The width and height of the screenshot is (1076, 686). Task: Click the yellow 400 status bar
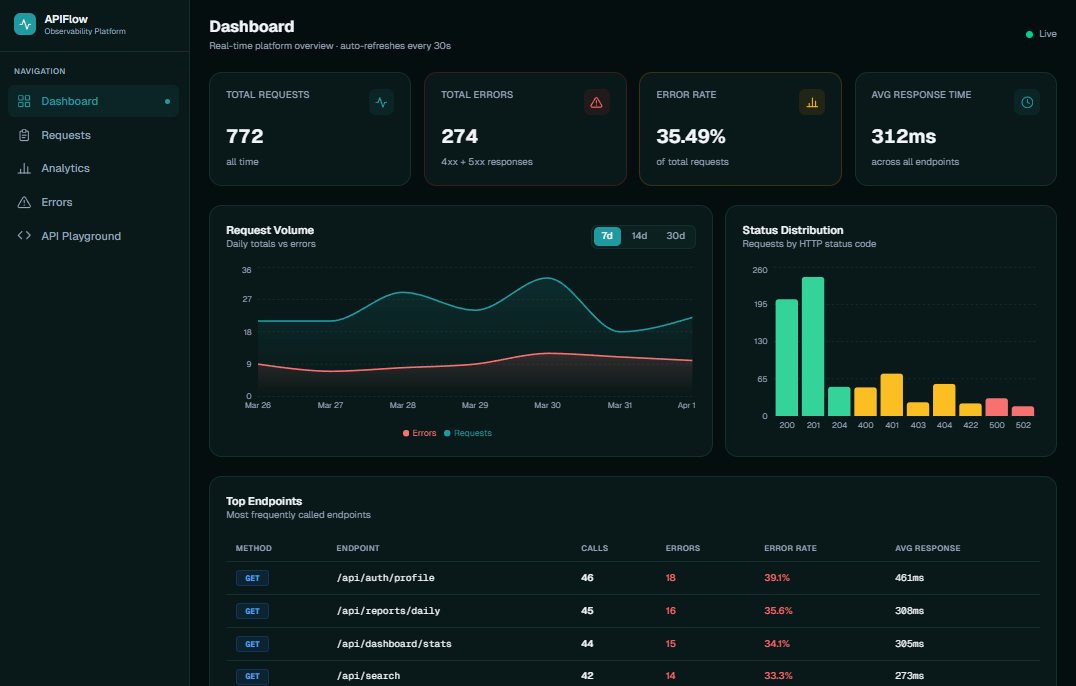pos(865,401)
